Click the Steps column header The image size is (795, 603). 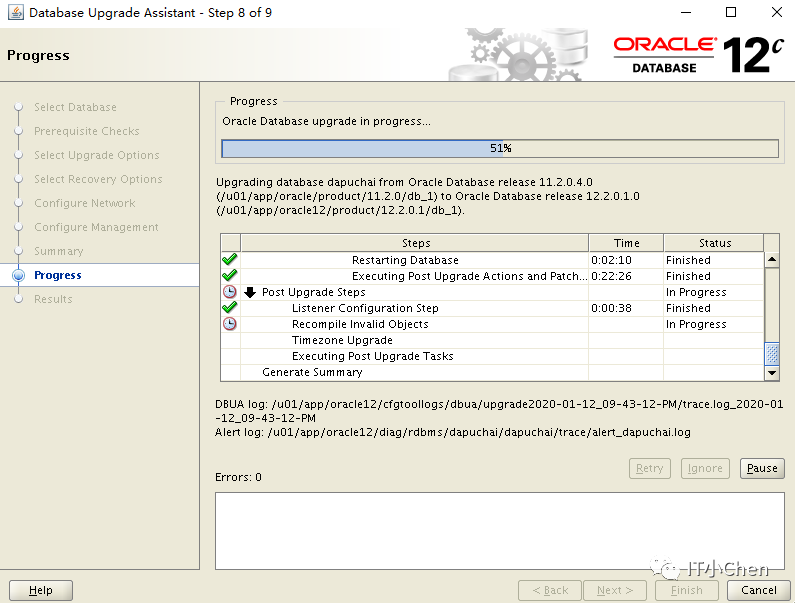click(415, 243)
